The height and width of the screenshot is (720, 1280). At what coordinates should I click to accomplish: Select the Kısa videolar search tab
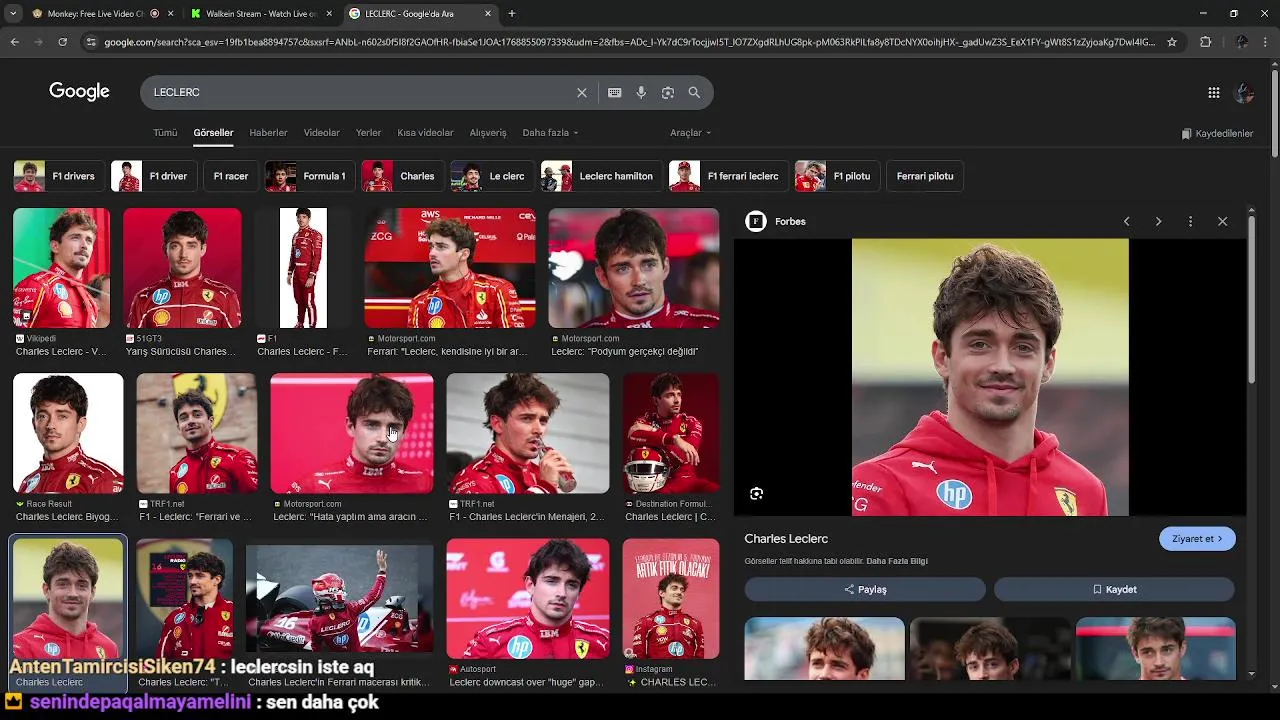click(425, 133)
